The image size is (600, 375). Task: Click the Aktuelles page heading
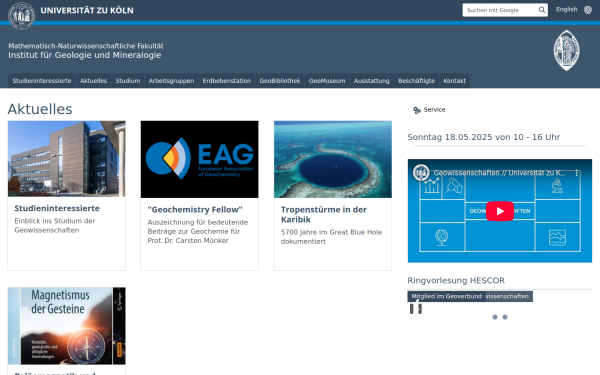coord(40,109)
